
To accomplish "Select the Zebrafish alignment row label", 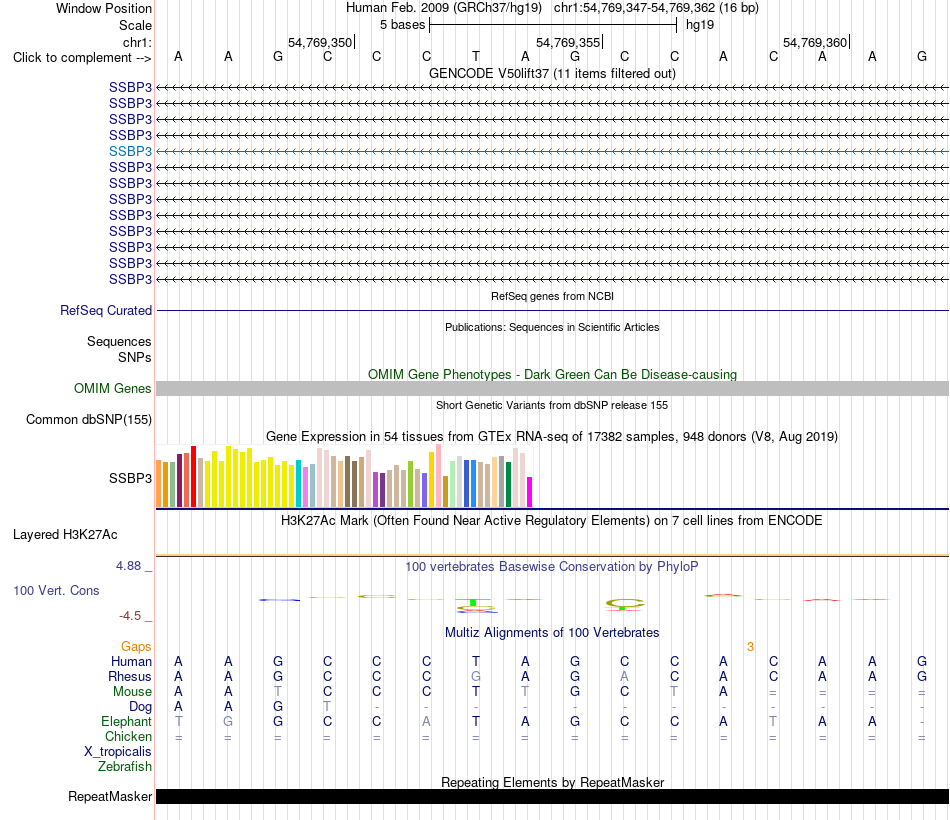I will point(125,767).
